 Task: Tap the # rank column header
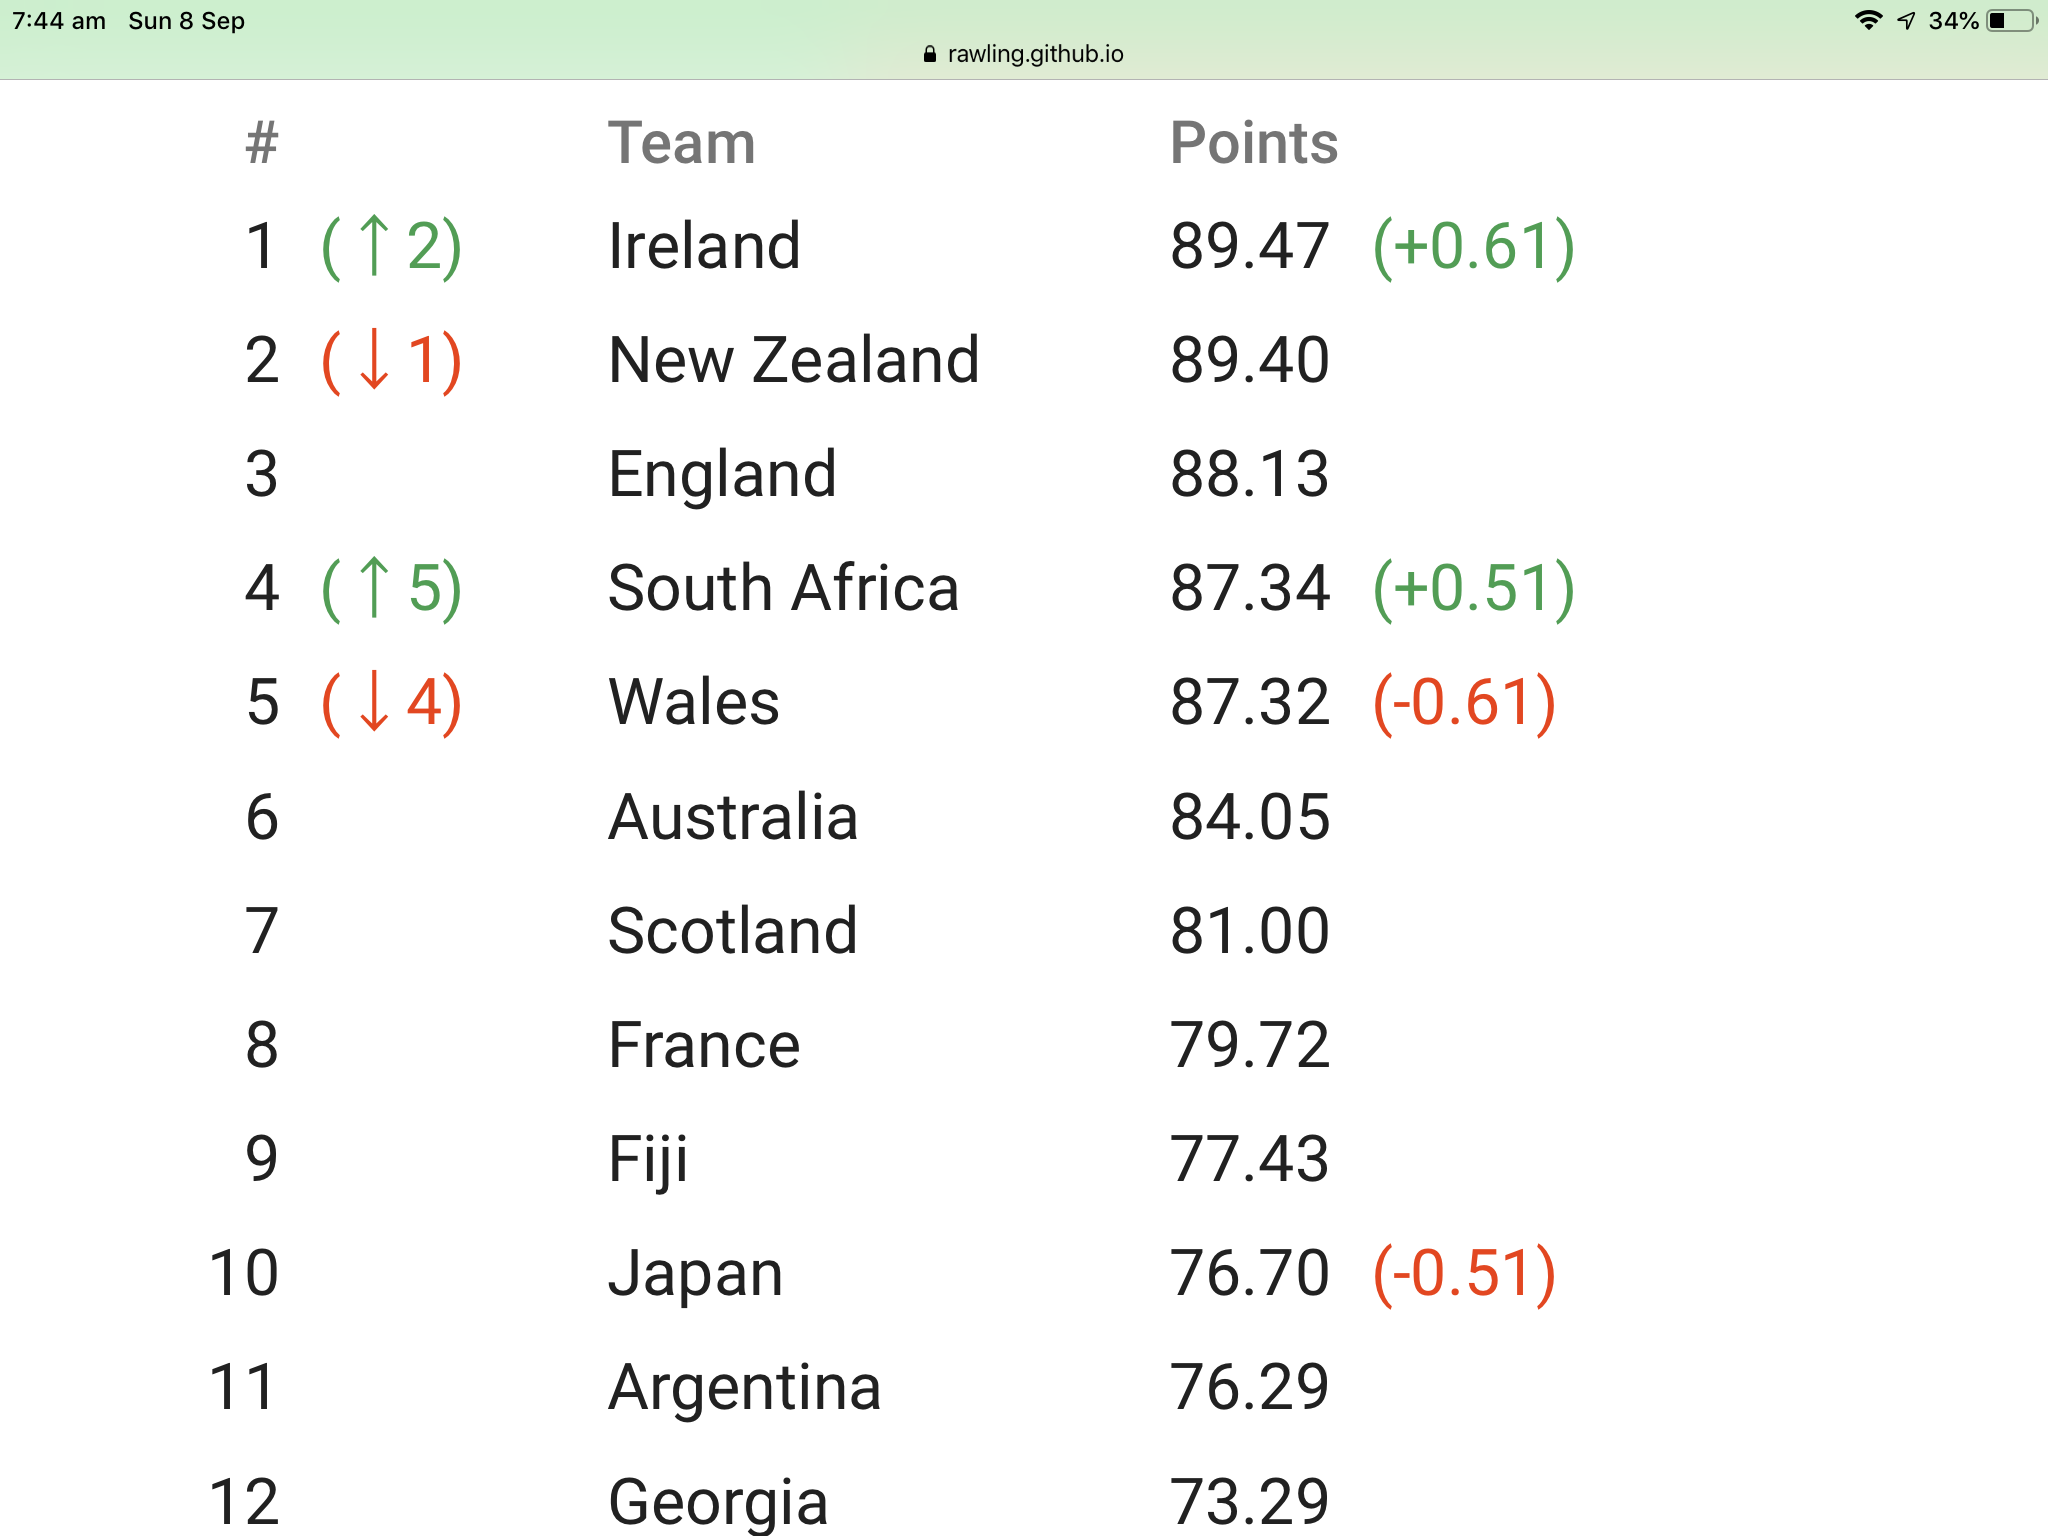pos(262,143)
